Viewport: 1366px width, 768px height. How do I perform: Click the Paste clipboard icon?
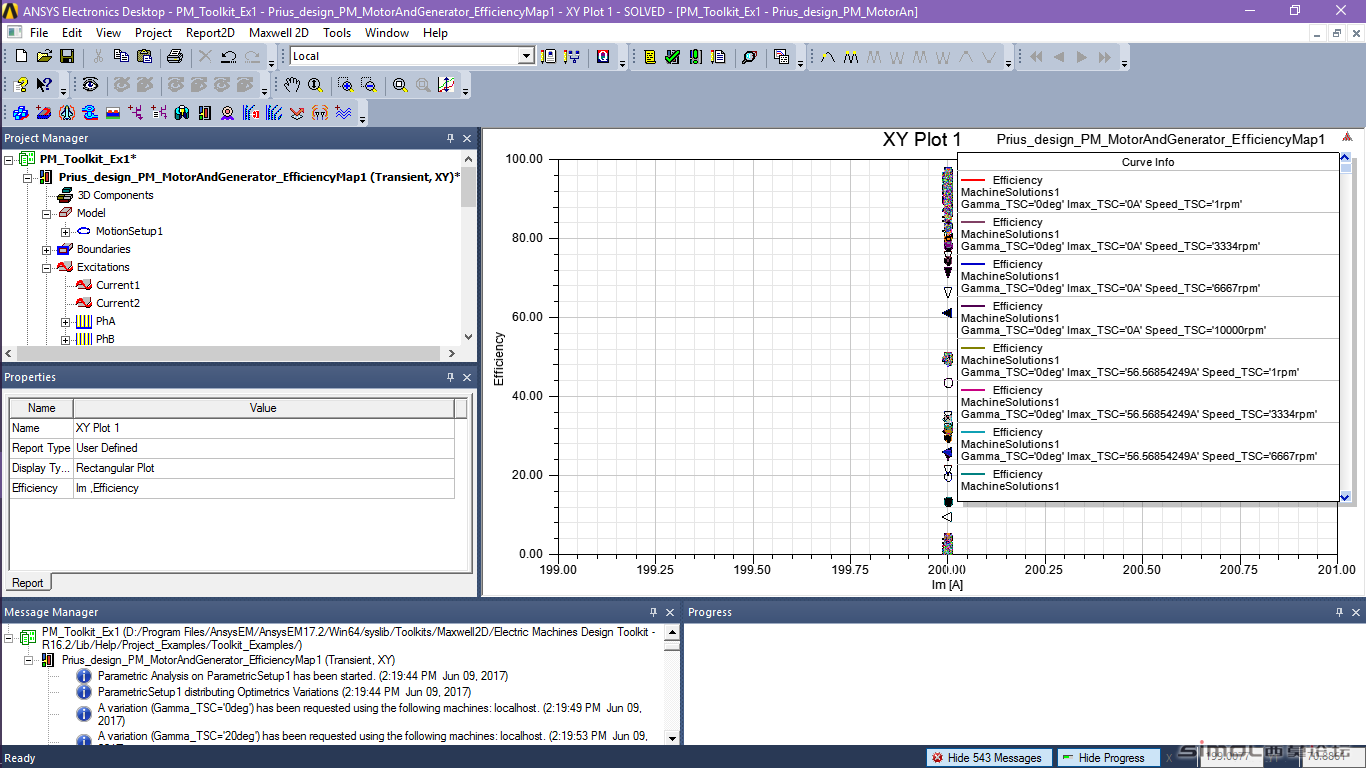[x=144, y=56]
